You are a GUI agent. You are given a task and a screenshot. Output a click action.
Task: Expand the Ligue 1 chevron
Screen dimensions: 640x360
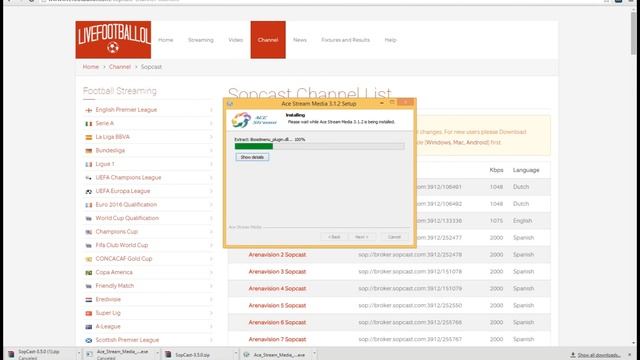211,164
